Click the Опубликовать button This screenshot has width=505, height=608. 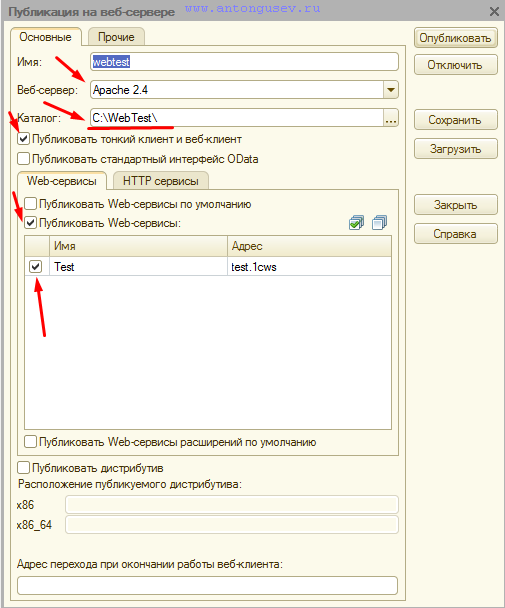(x=455, y=38)
